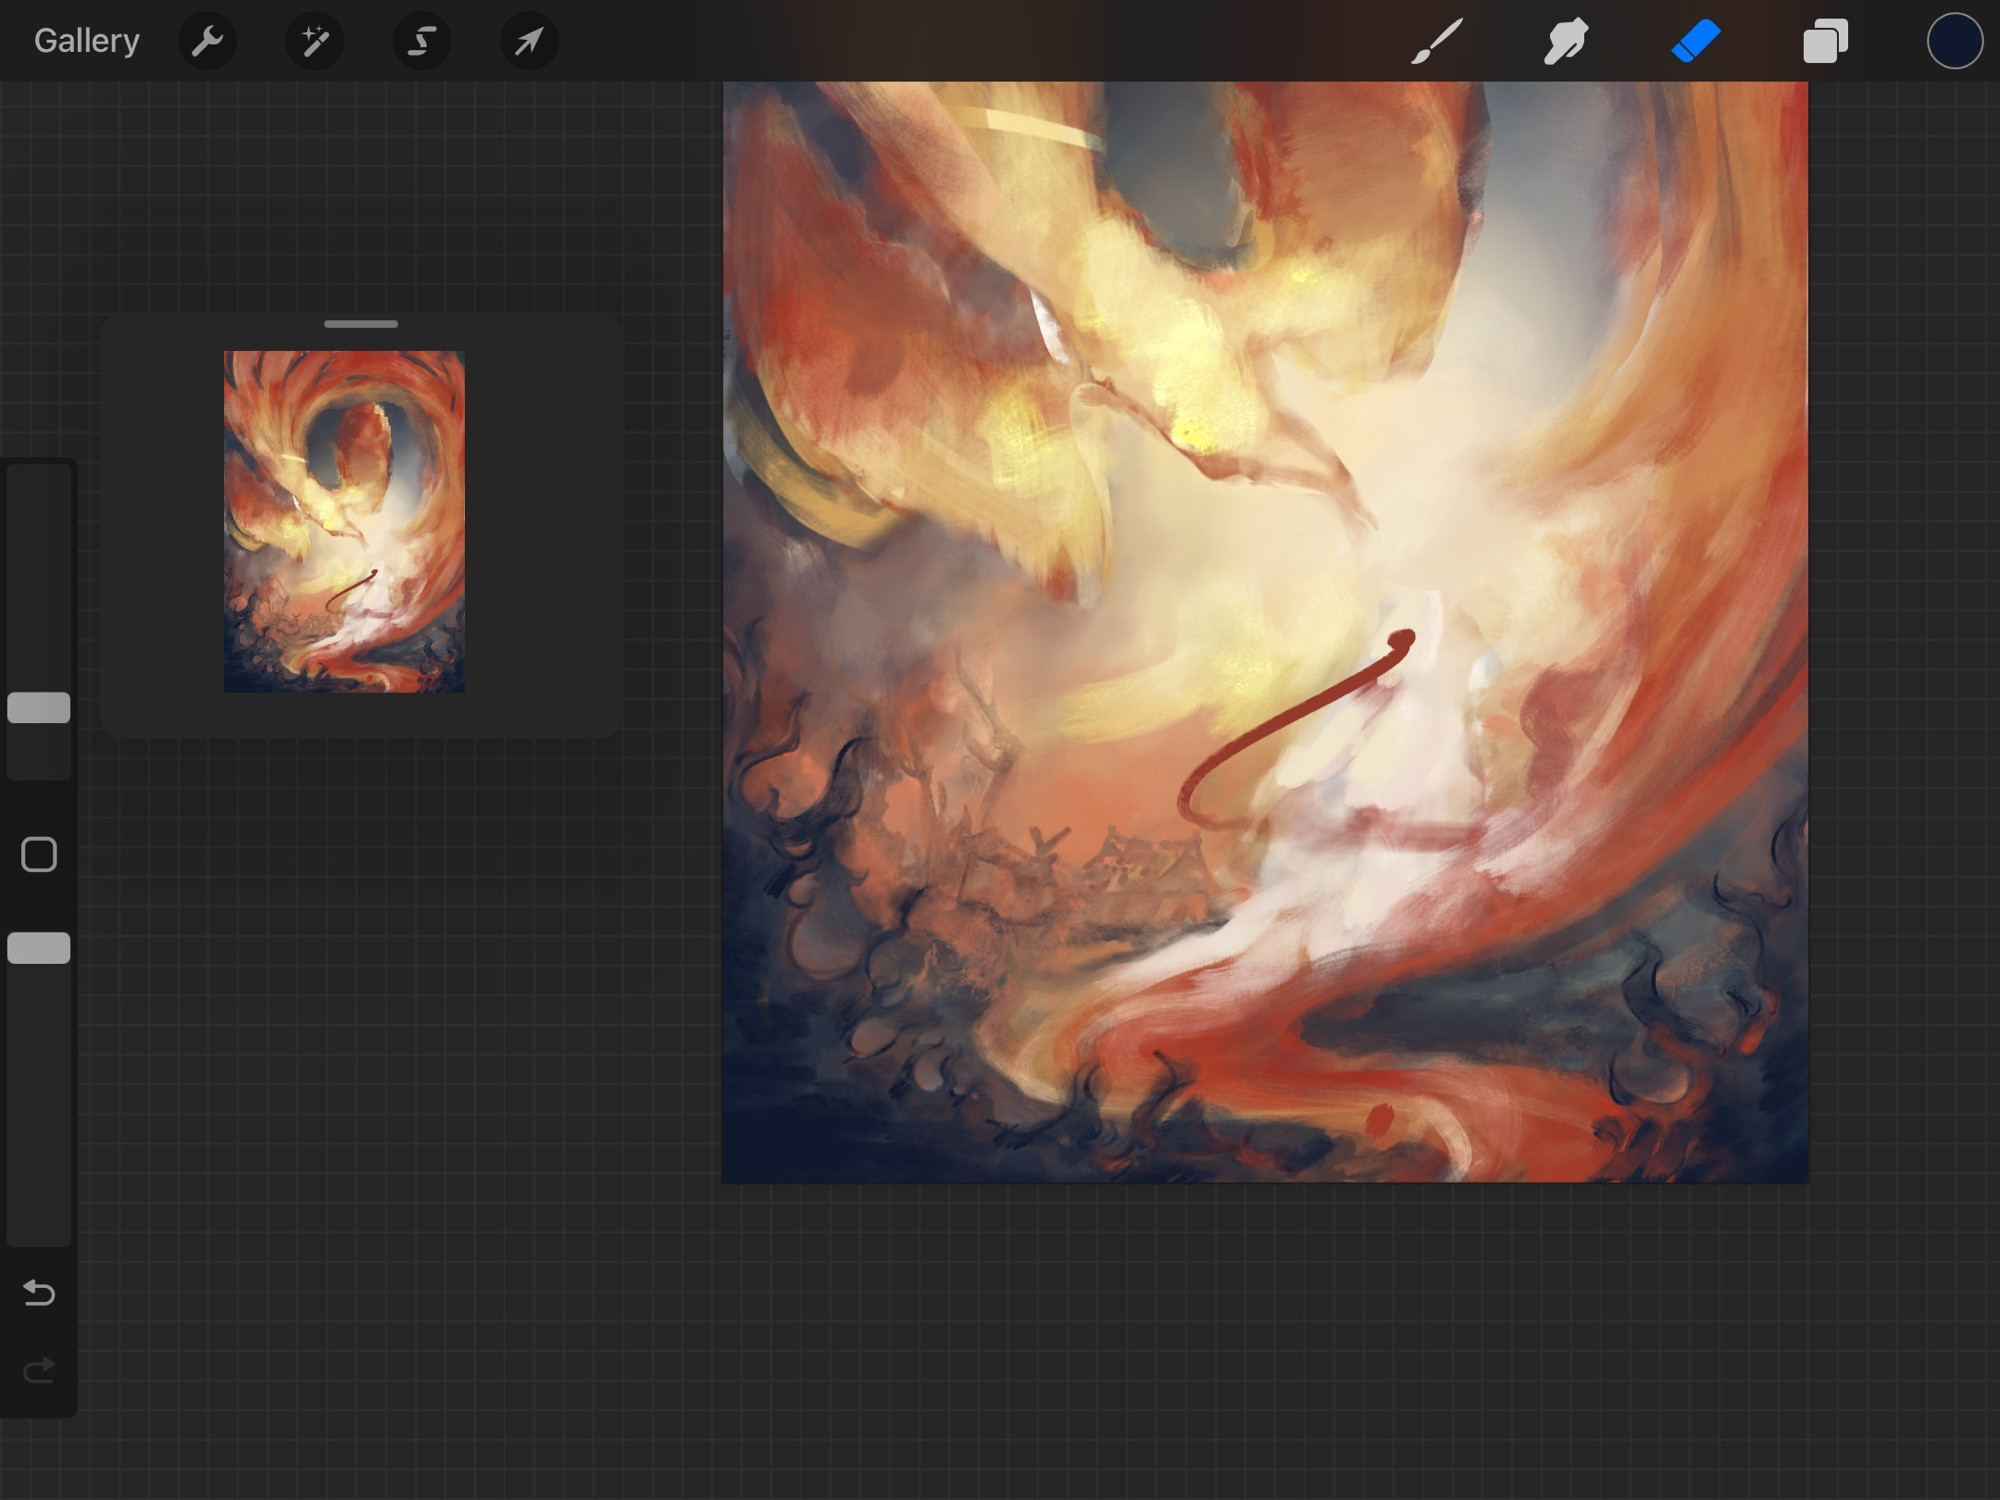Activate the Transform arrow tool

click(529, 41)
